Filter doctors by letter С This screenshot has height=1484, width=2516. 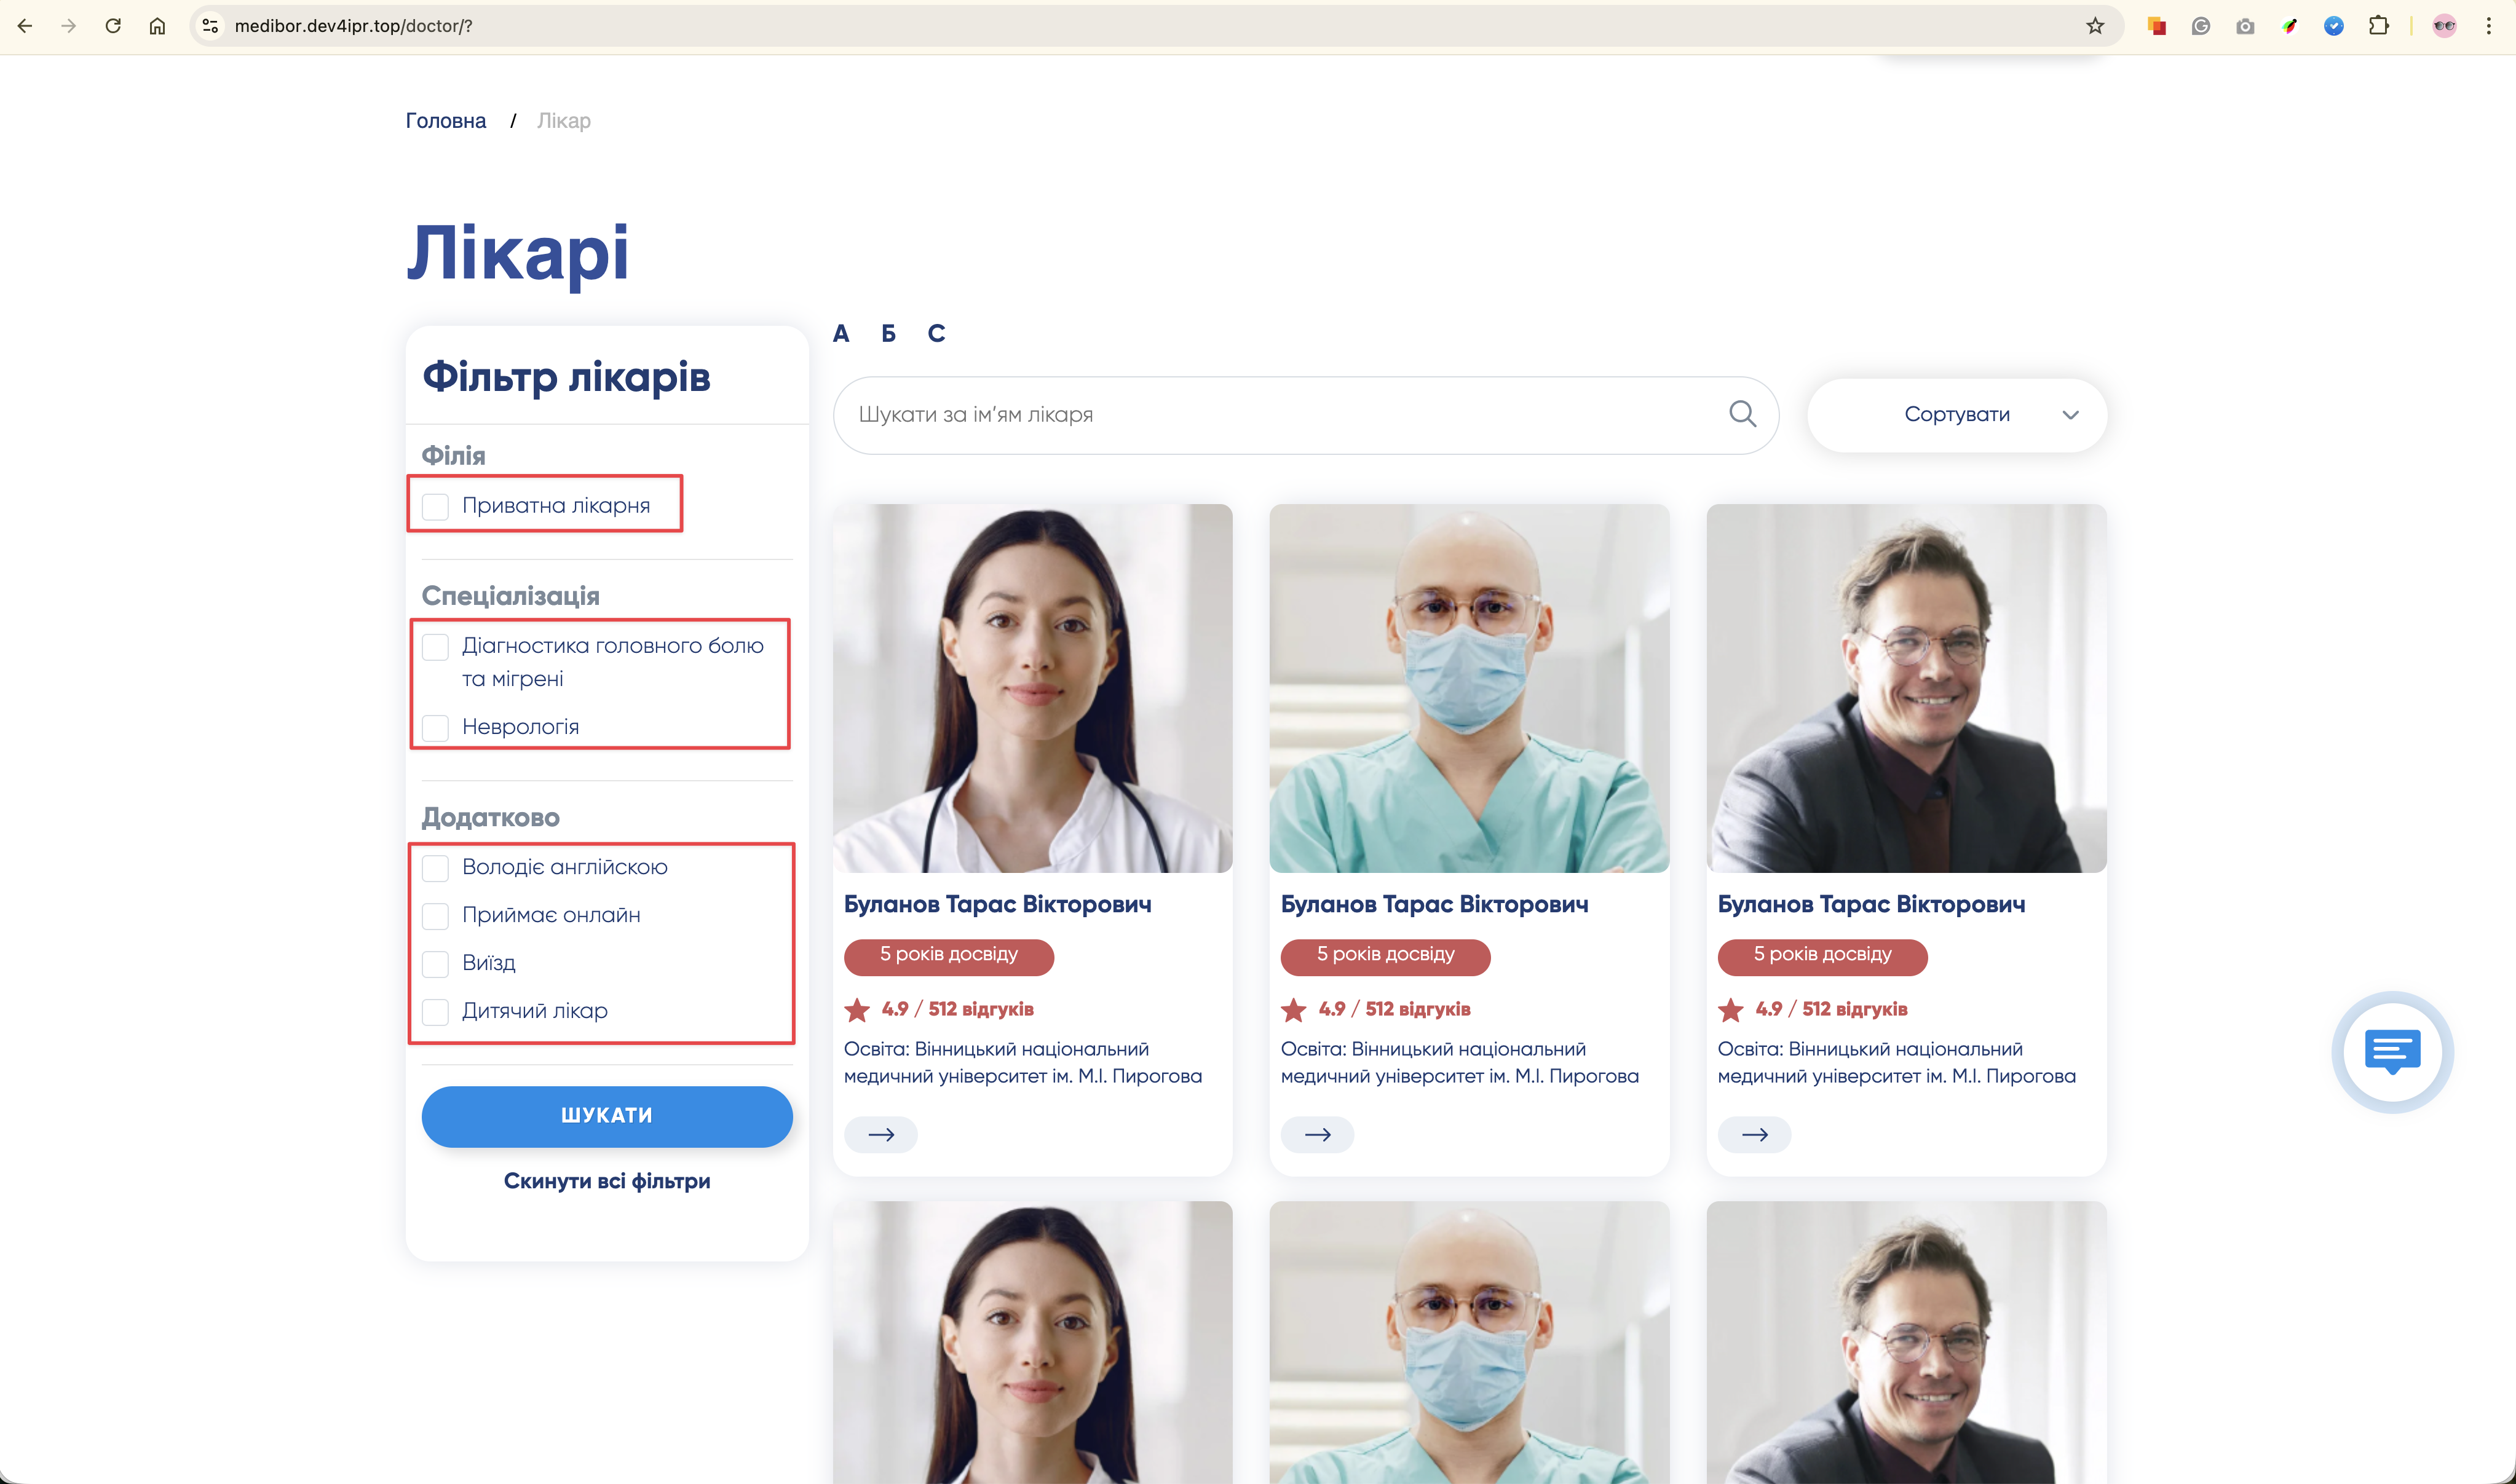click(x=936, y=333)
